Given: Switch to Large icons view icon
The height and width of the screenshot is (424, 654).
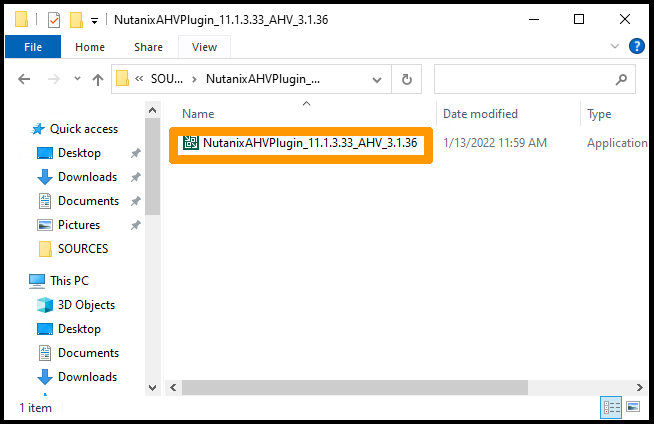Looking at the screenshot, I should click(x=630, y=407).
